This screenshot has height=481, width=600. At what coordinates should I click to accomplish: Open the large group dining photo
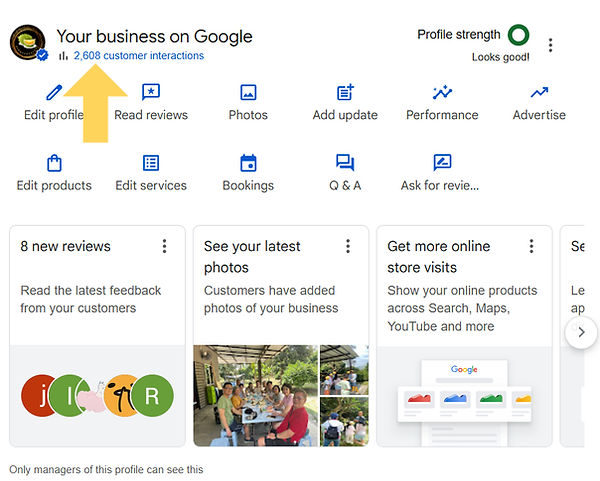(x=256, y=395)
